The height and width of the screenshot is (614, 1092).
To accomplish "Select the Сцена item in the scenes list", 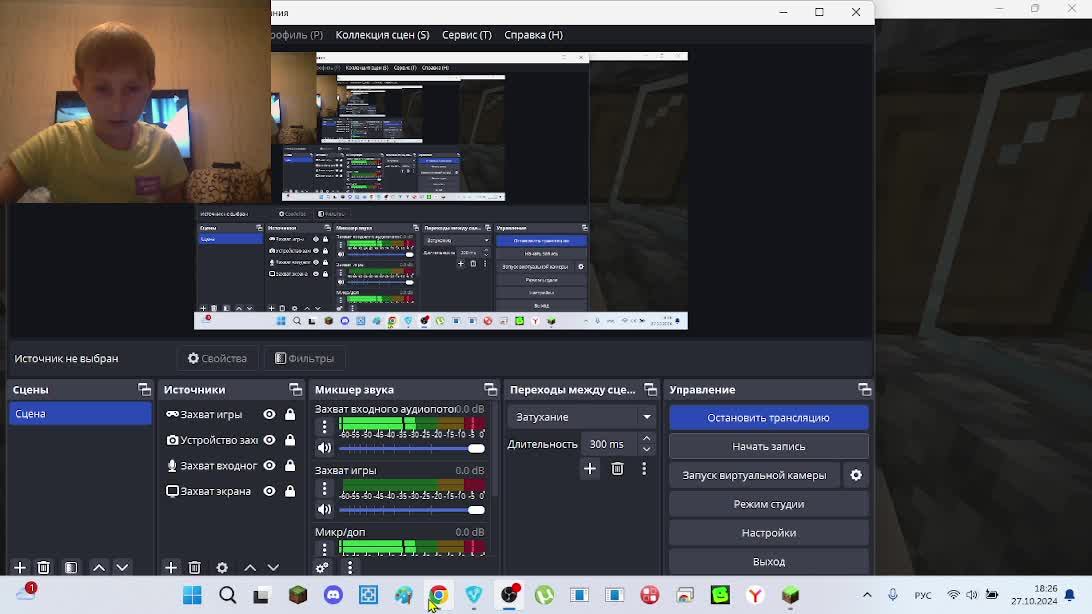I will tap(80, 414).
